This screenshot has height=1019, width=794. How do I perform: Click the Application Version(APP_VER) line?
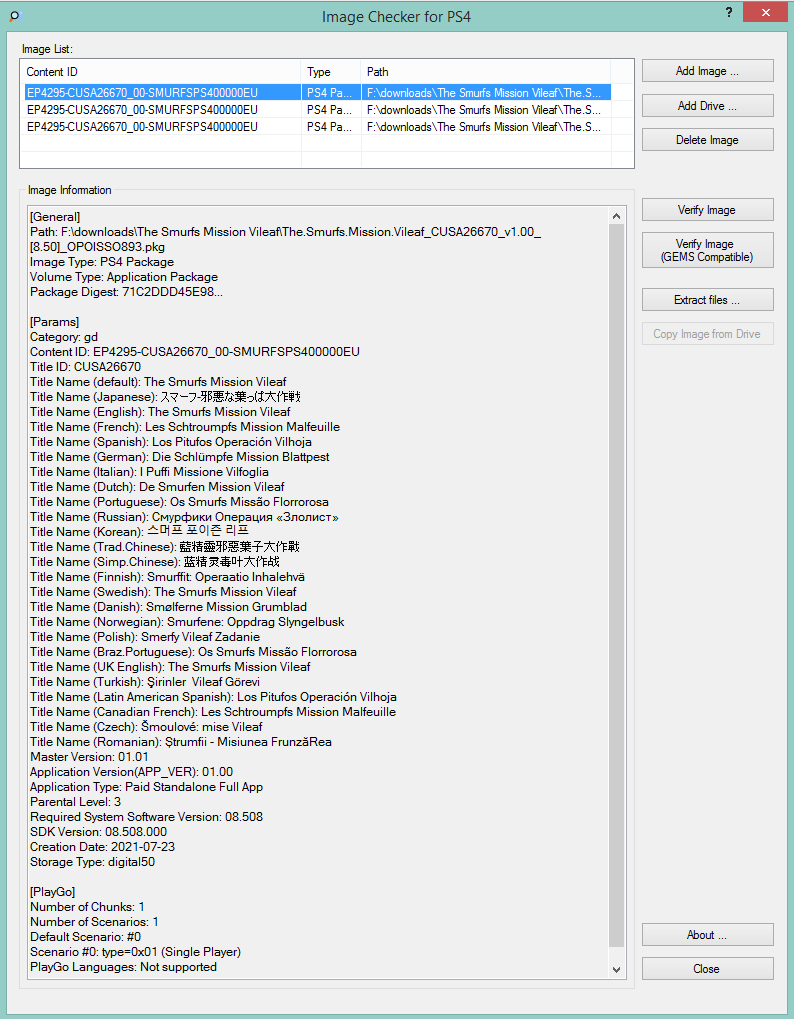click(131, 770)
